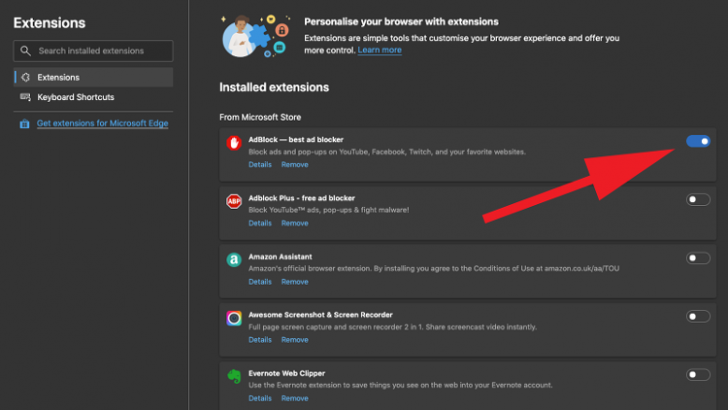Viewport: 728px width, 410px height.
Task: Click the 'Extensions' page title in sidebar
Action: pos(49,23)
